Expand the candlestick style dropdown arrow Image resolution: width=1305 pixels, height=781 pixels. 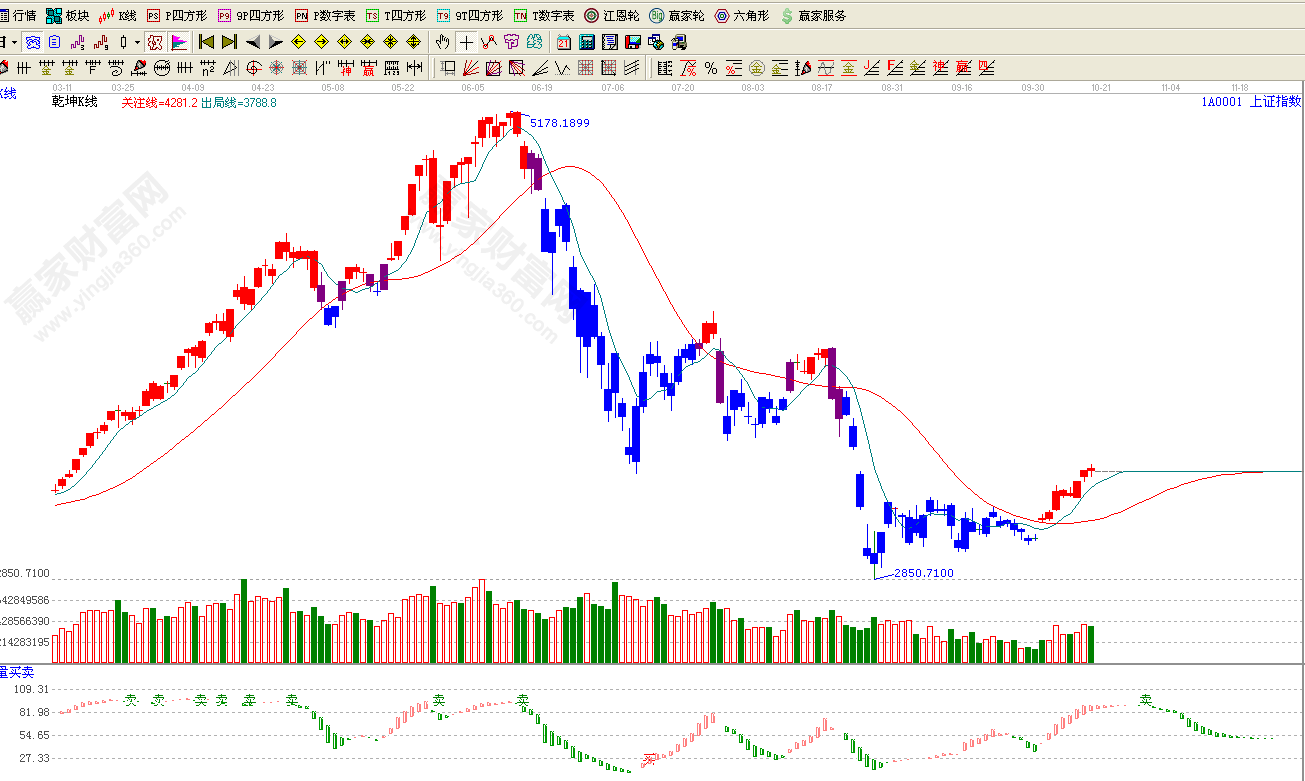[138, 42]
